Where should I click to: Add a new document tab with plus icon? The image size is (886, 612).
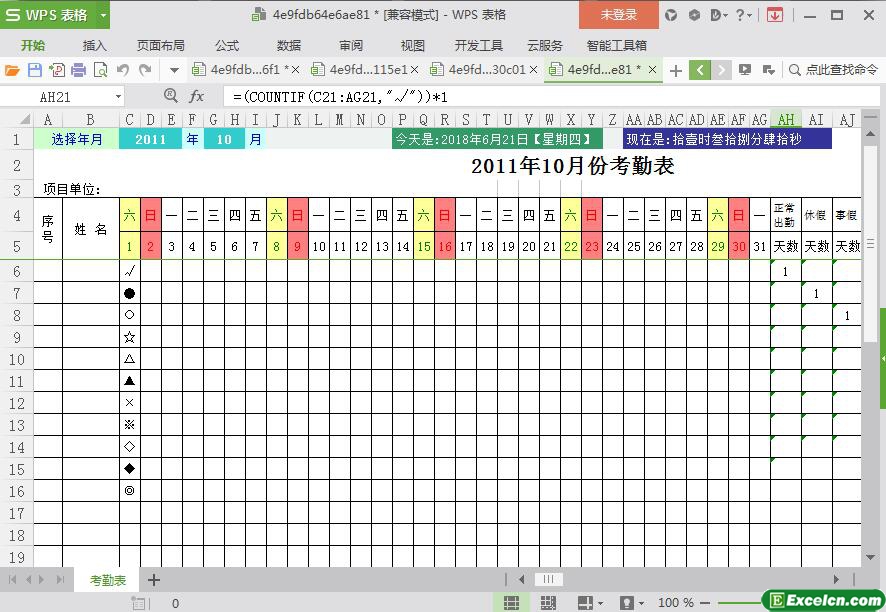(676, 71)
